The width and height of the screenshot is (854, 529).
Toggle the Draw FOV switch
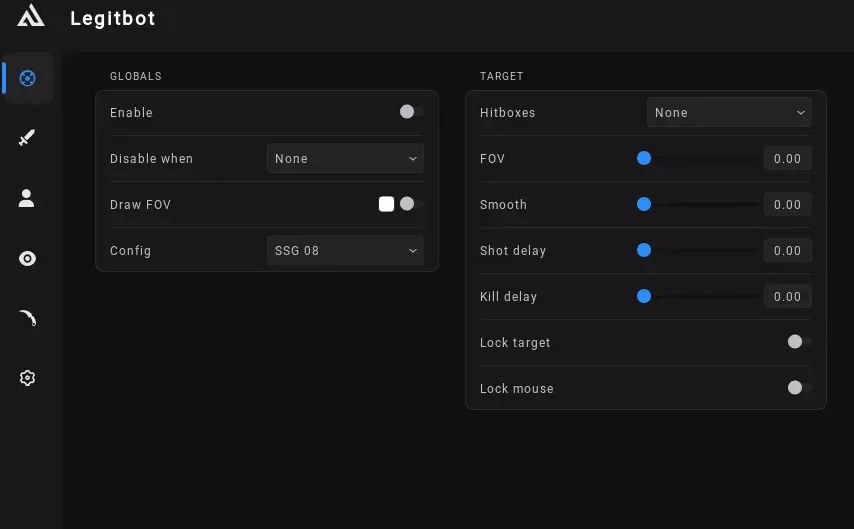point(410,204)
